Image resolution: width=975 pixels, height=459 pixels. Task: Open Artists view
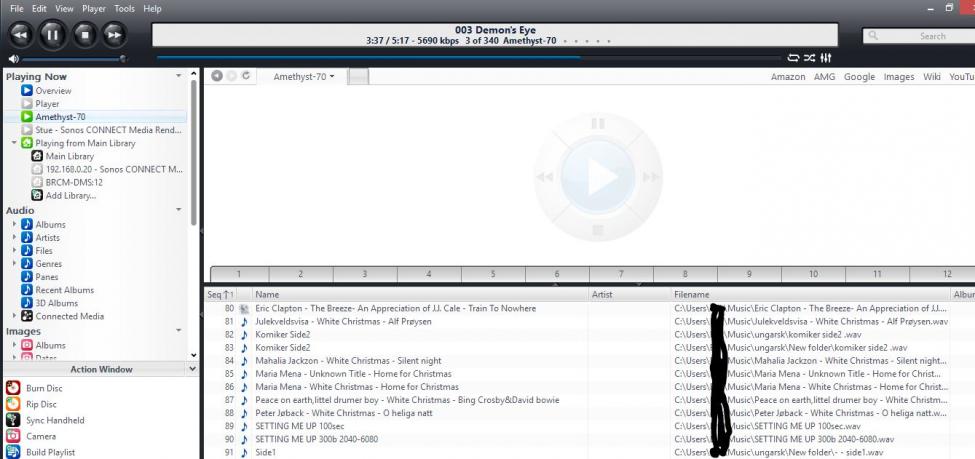(47, 238)
